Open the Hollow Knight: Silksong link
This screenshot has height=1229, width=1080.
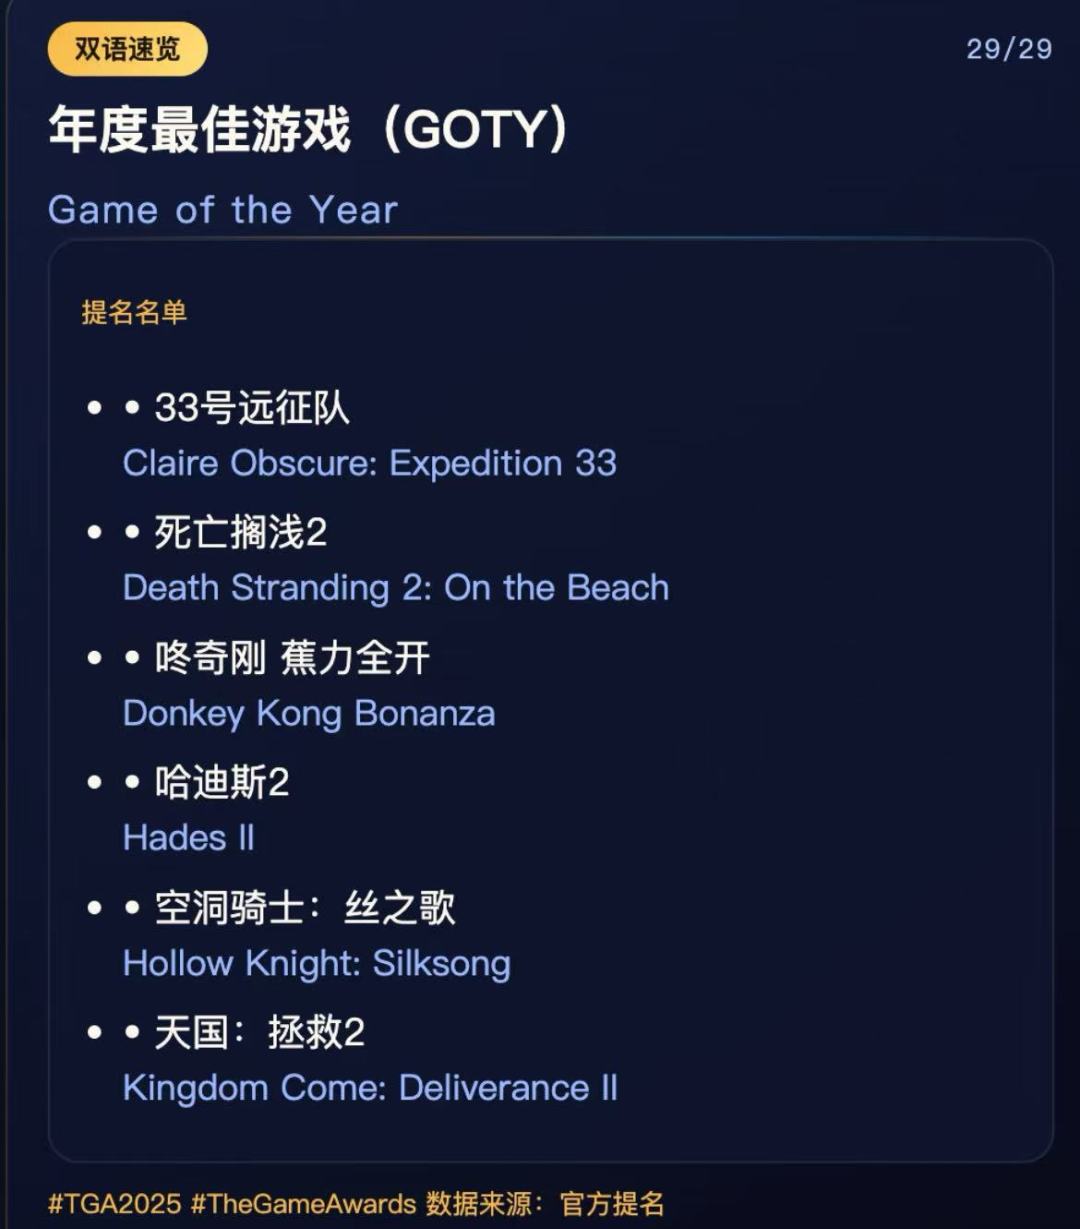[317, 963]
